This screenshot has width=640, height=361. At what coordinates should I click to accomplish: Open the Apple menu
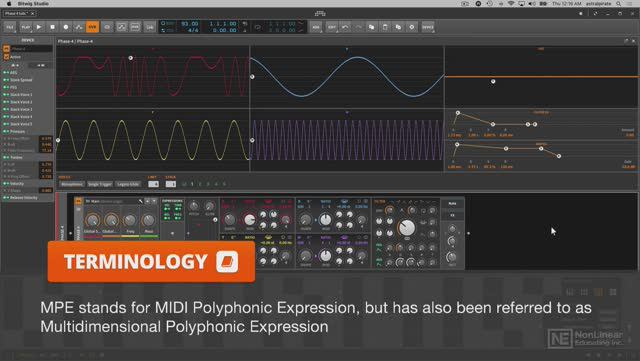9,3
